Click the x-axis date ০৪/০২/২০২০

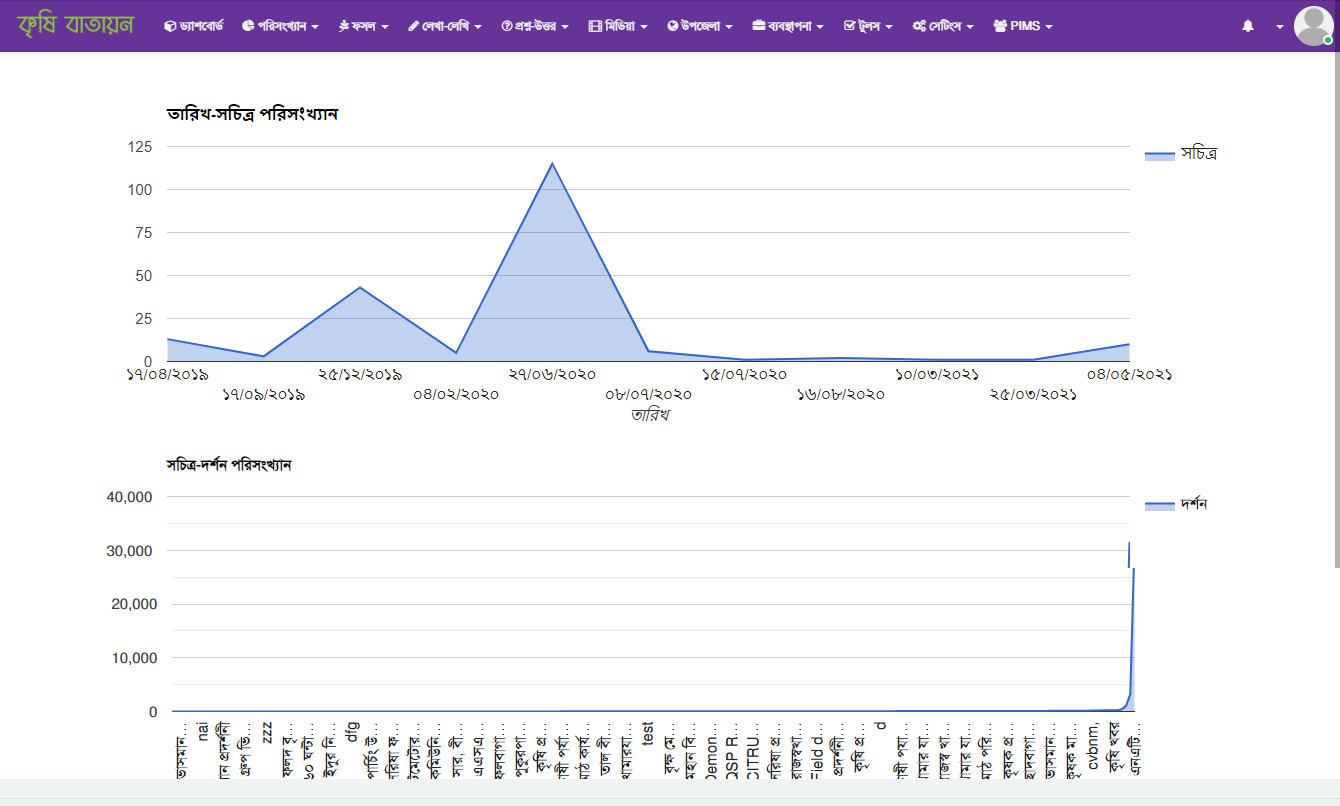(x=456, y=395)
